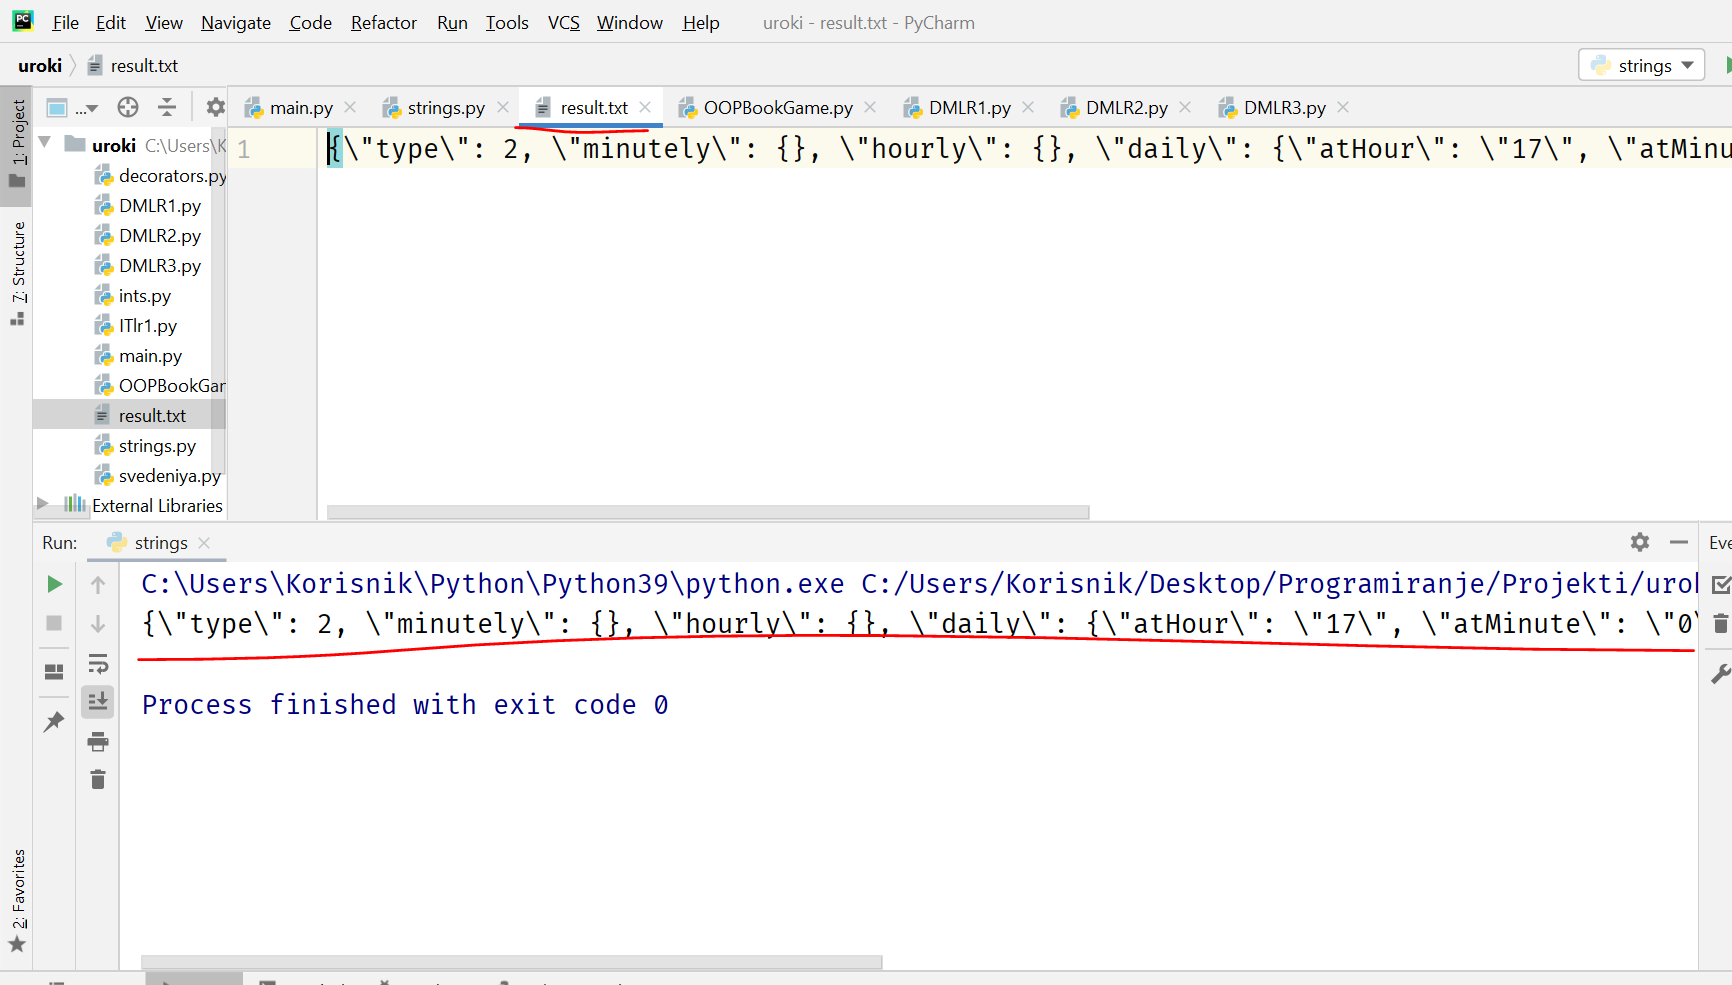Click the Stop process icon in Run panel
The height and width of the screenshot is (985, 1732).
pos(55,623)
